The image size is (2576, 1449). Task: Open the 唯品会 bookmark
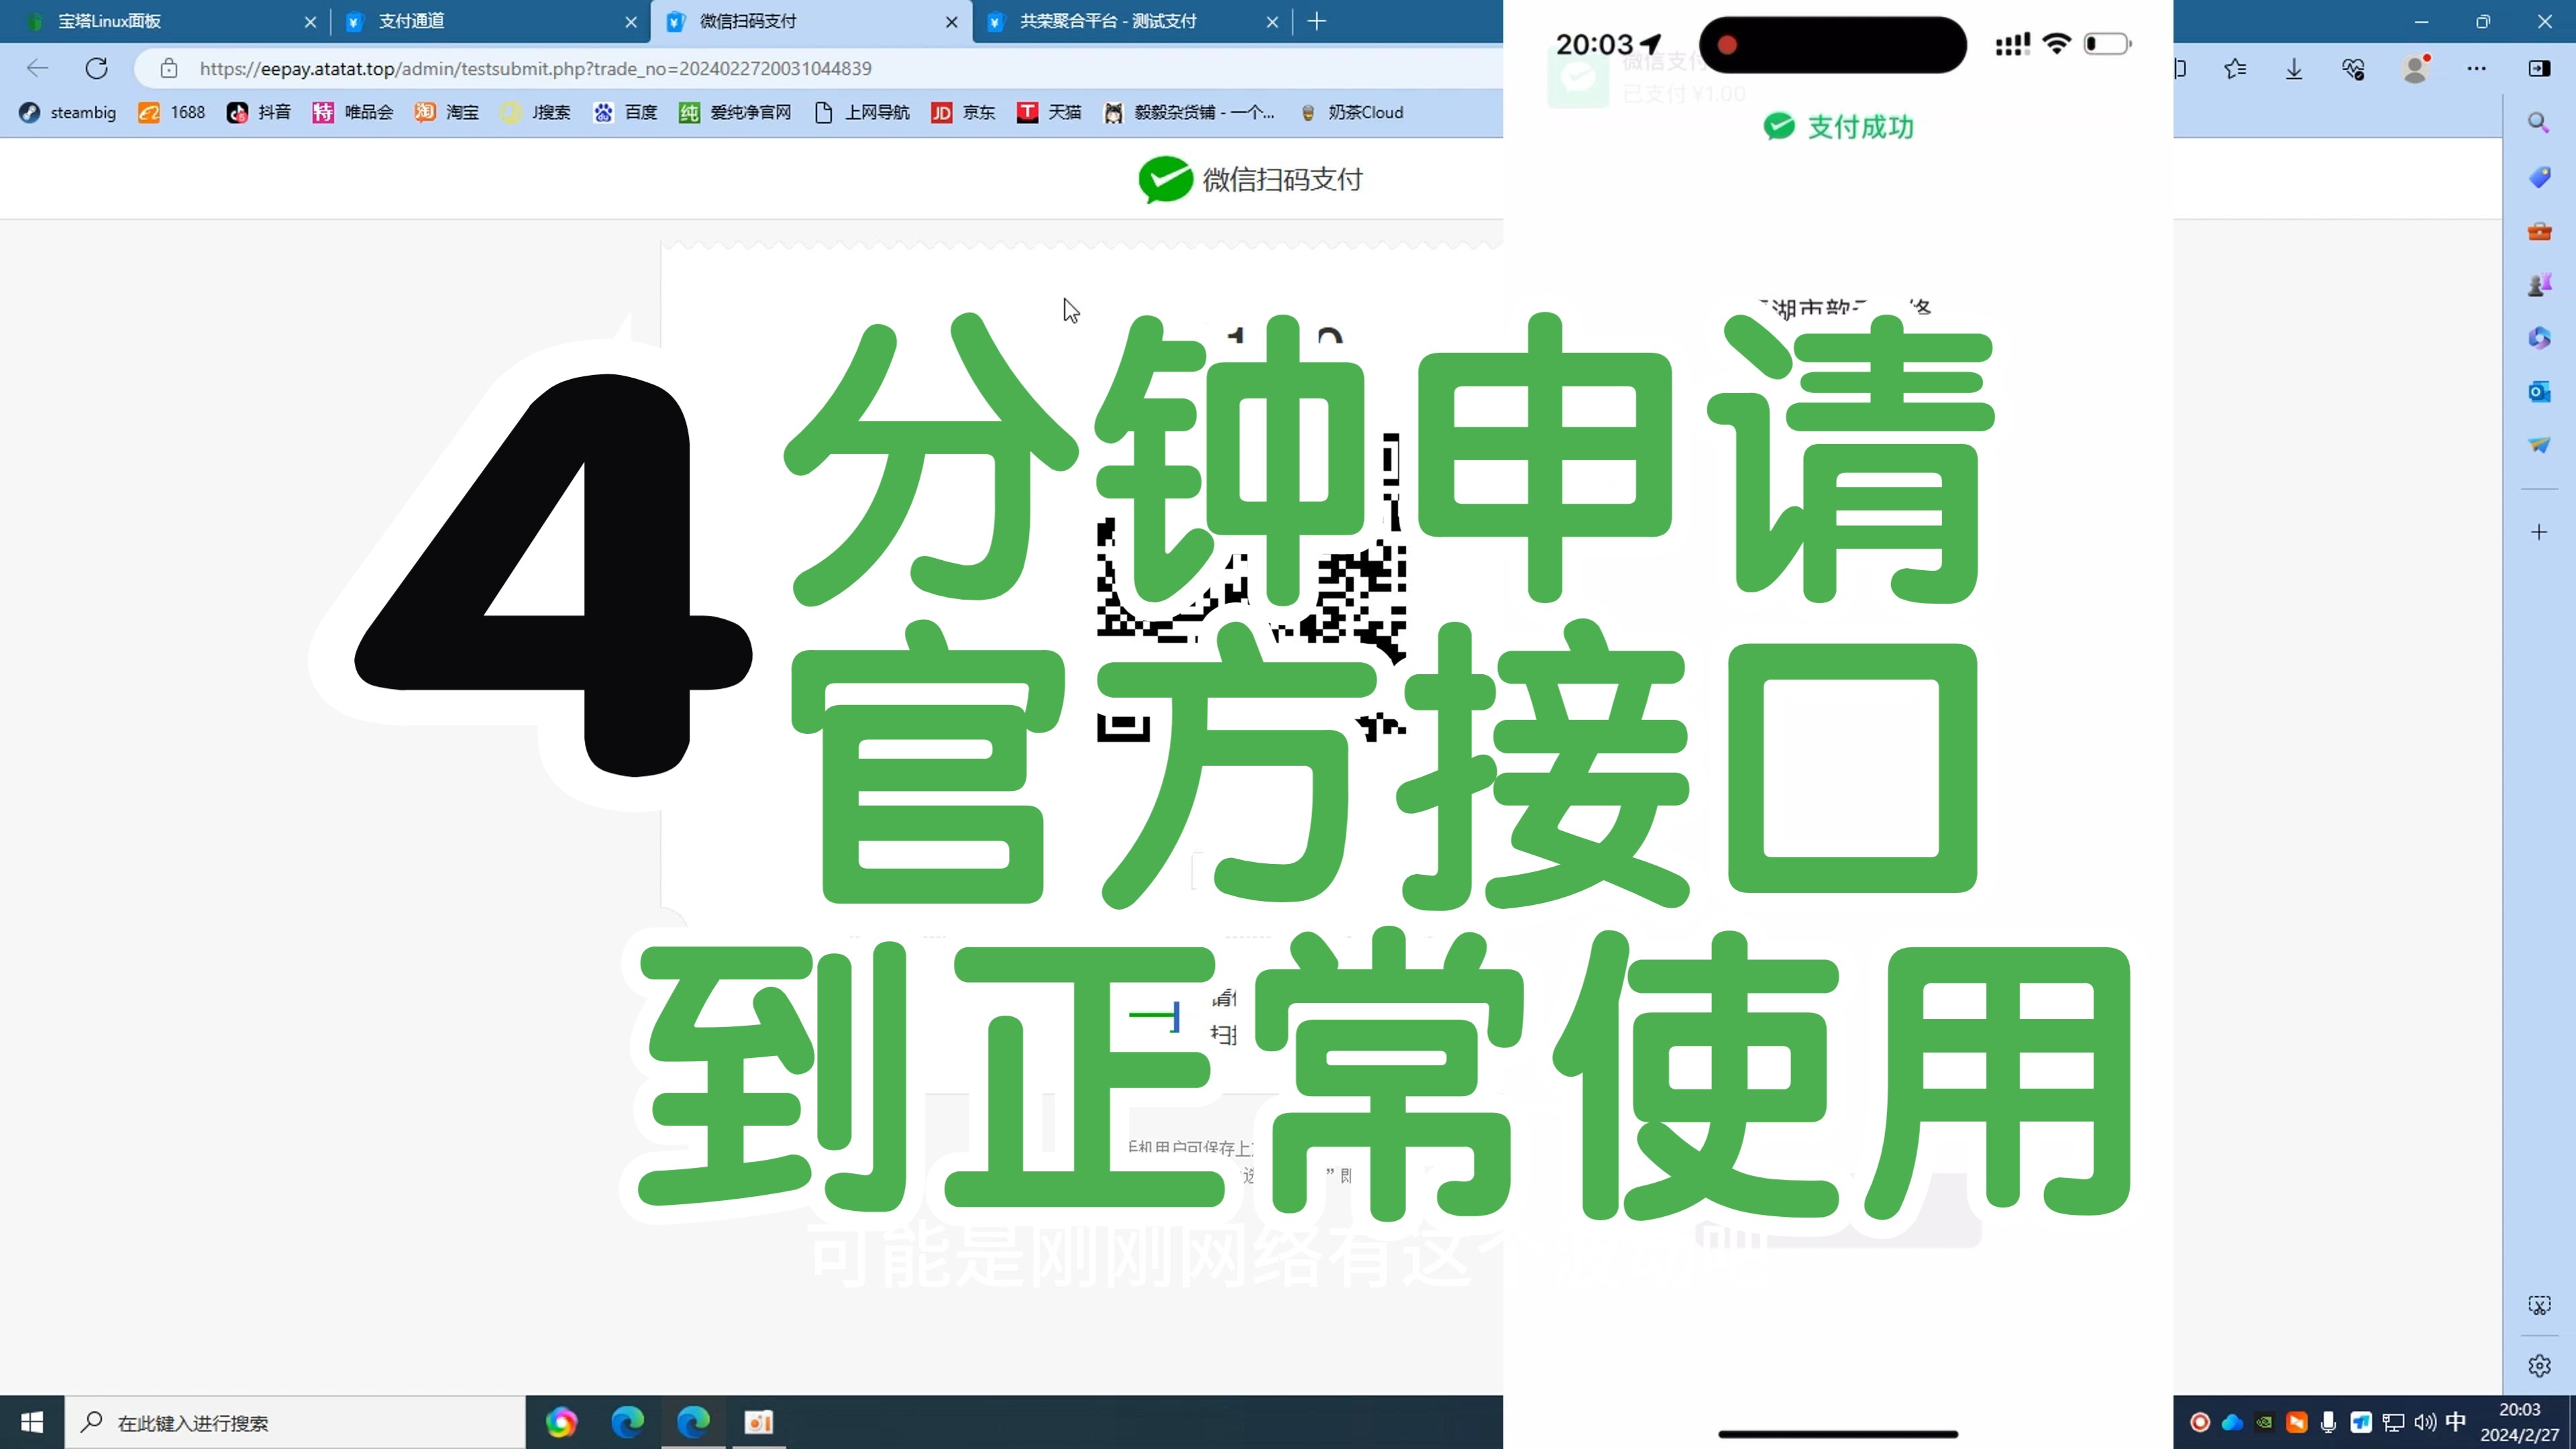[x=353, y=112]
